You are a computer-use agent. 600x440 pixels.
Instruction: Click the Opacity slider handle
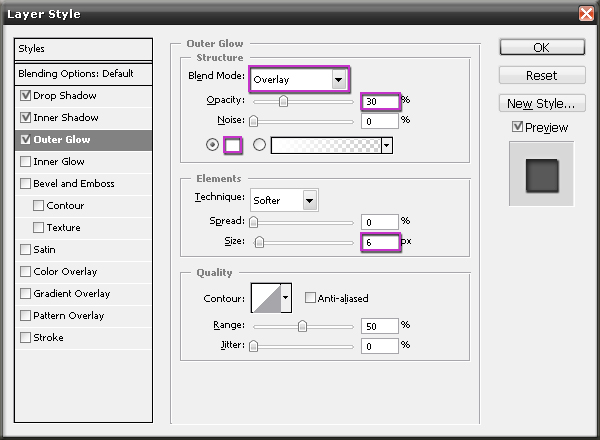283,101
